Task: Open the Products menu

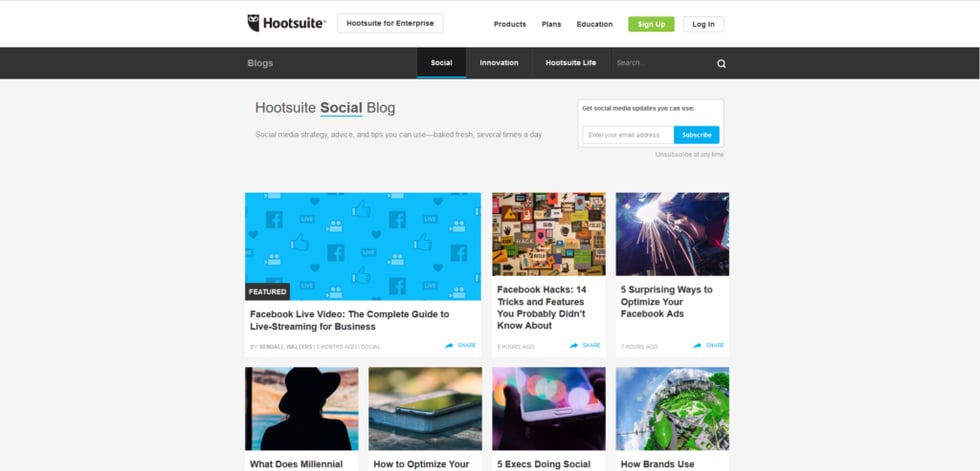Action: [510, 24]
